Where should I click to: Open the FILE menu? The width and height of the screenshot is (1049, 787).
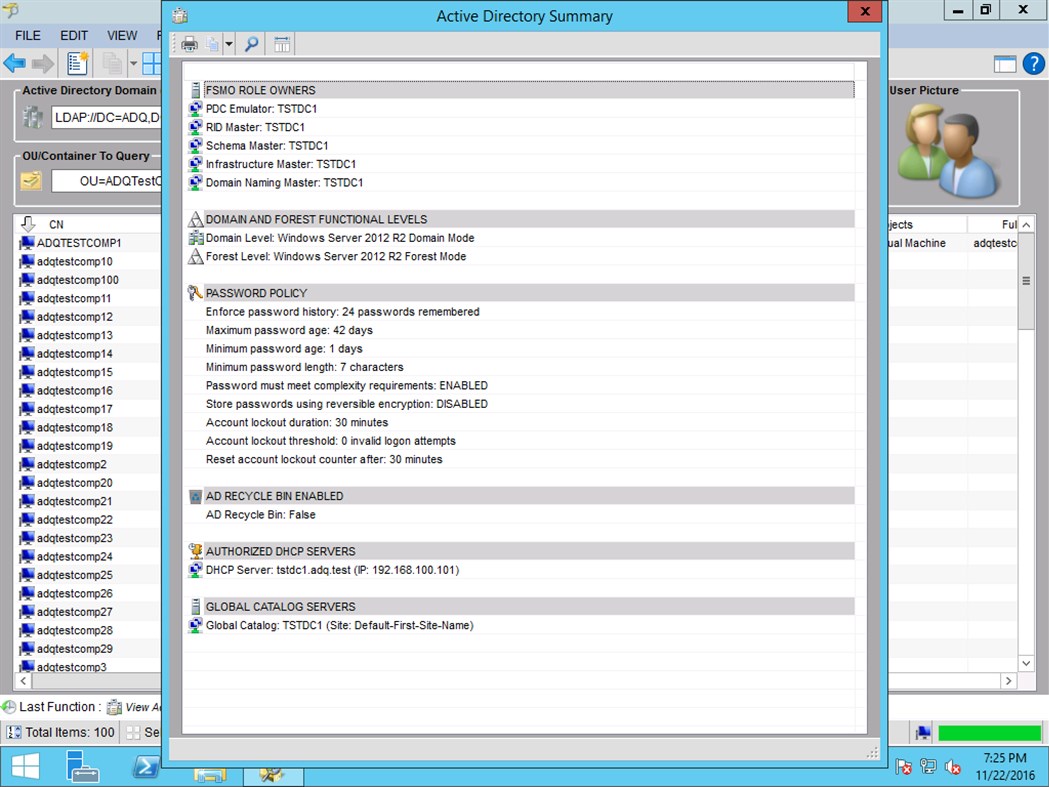28,35
